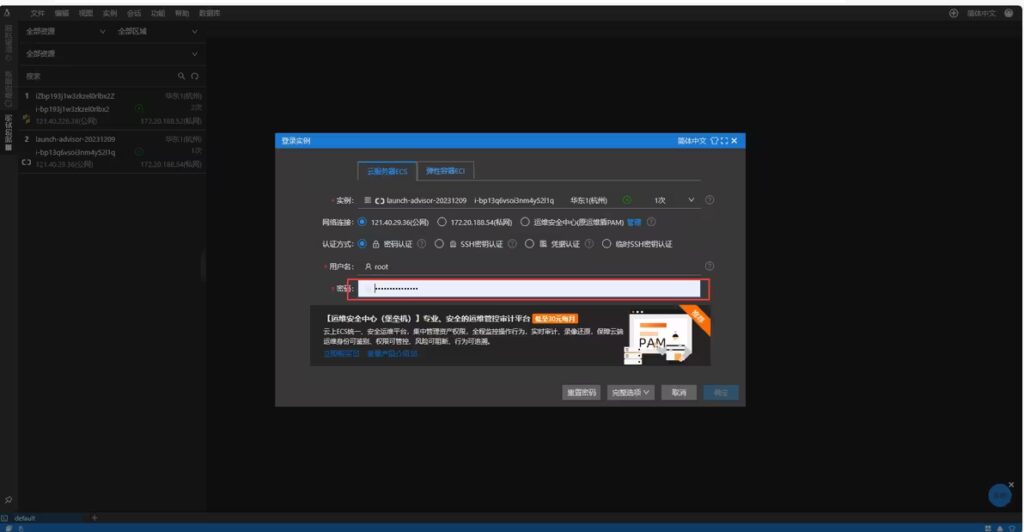Click the fullscreen icon in dialog title bar
The height and width of the screenshot is (532, 1024).
click(724, 141)
